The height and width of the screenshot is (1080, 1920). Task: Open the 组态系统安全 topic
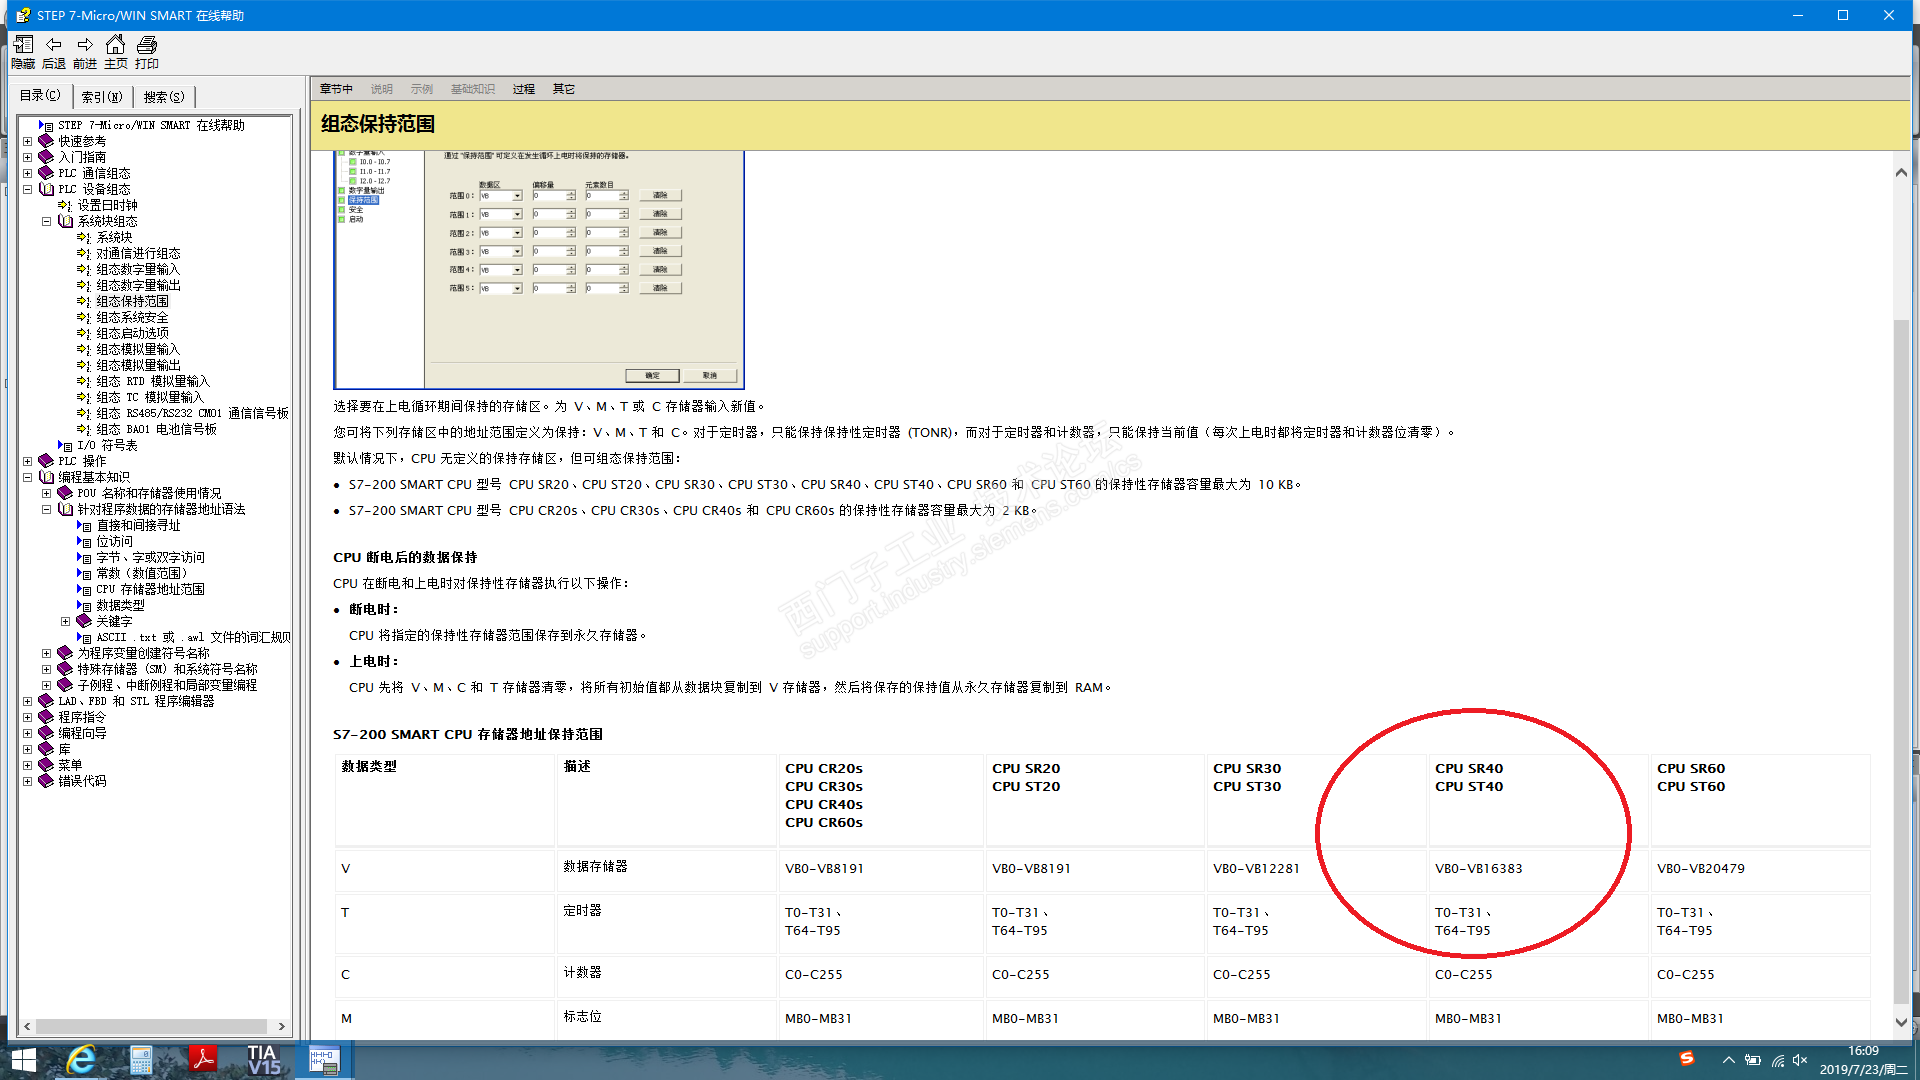click(132, 317)
